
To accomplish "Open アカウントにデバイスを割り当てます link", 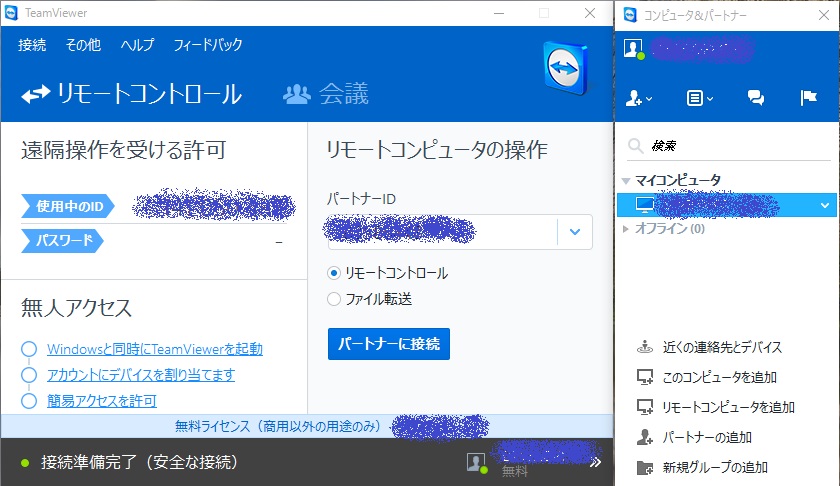I will tap(141, 375).
